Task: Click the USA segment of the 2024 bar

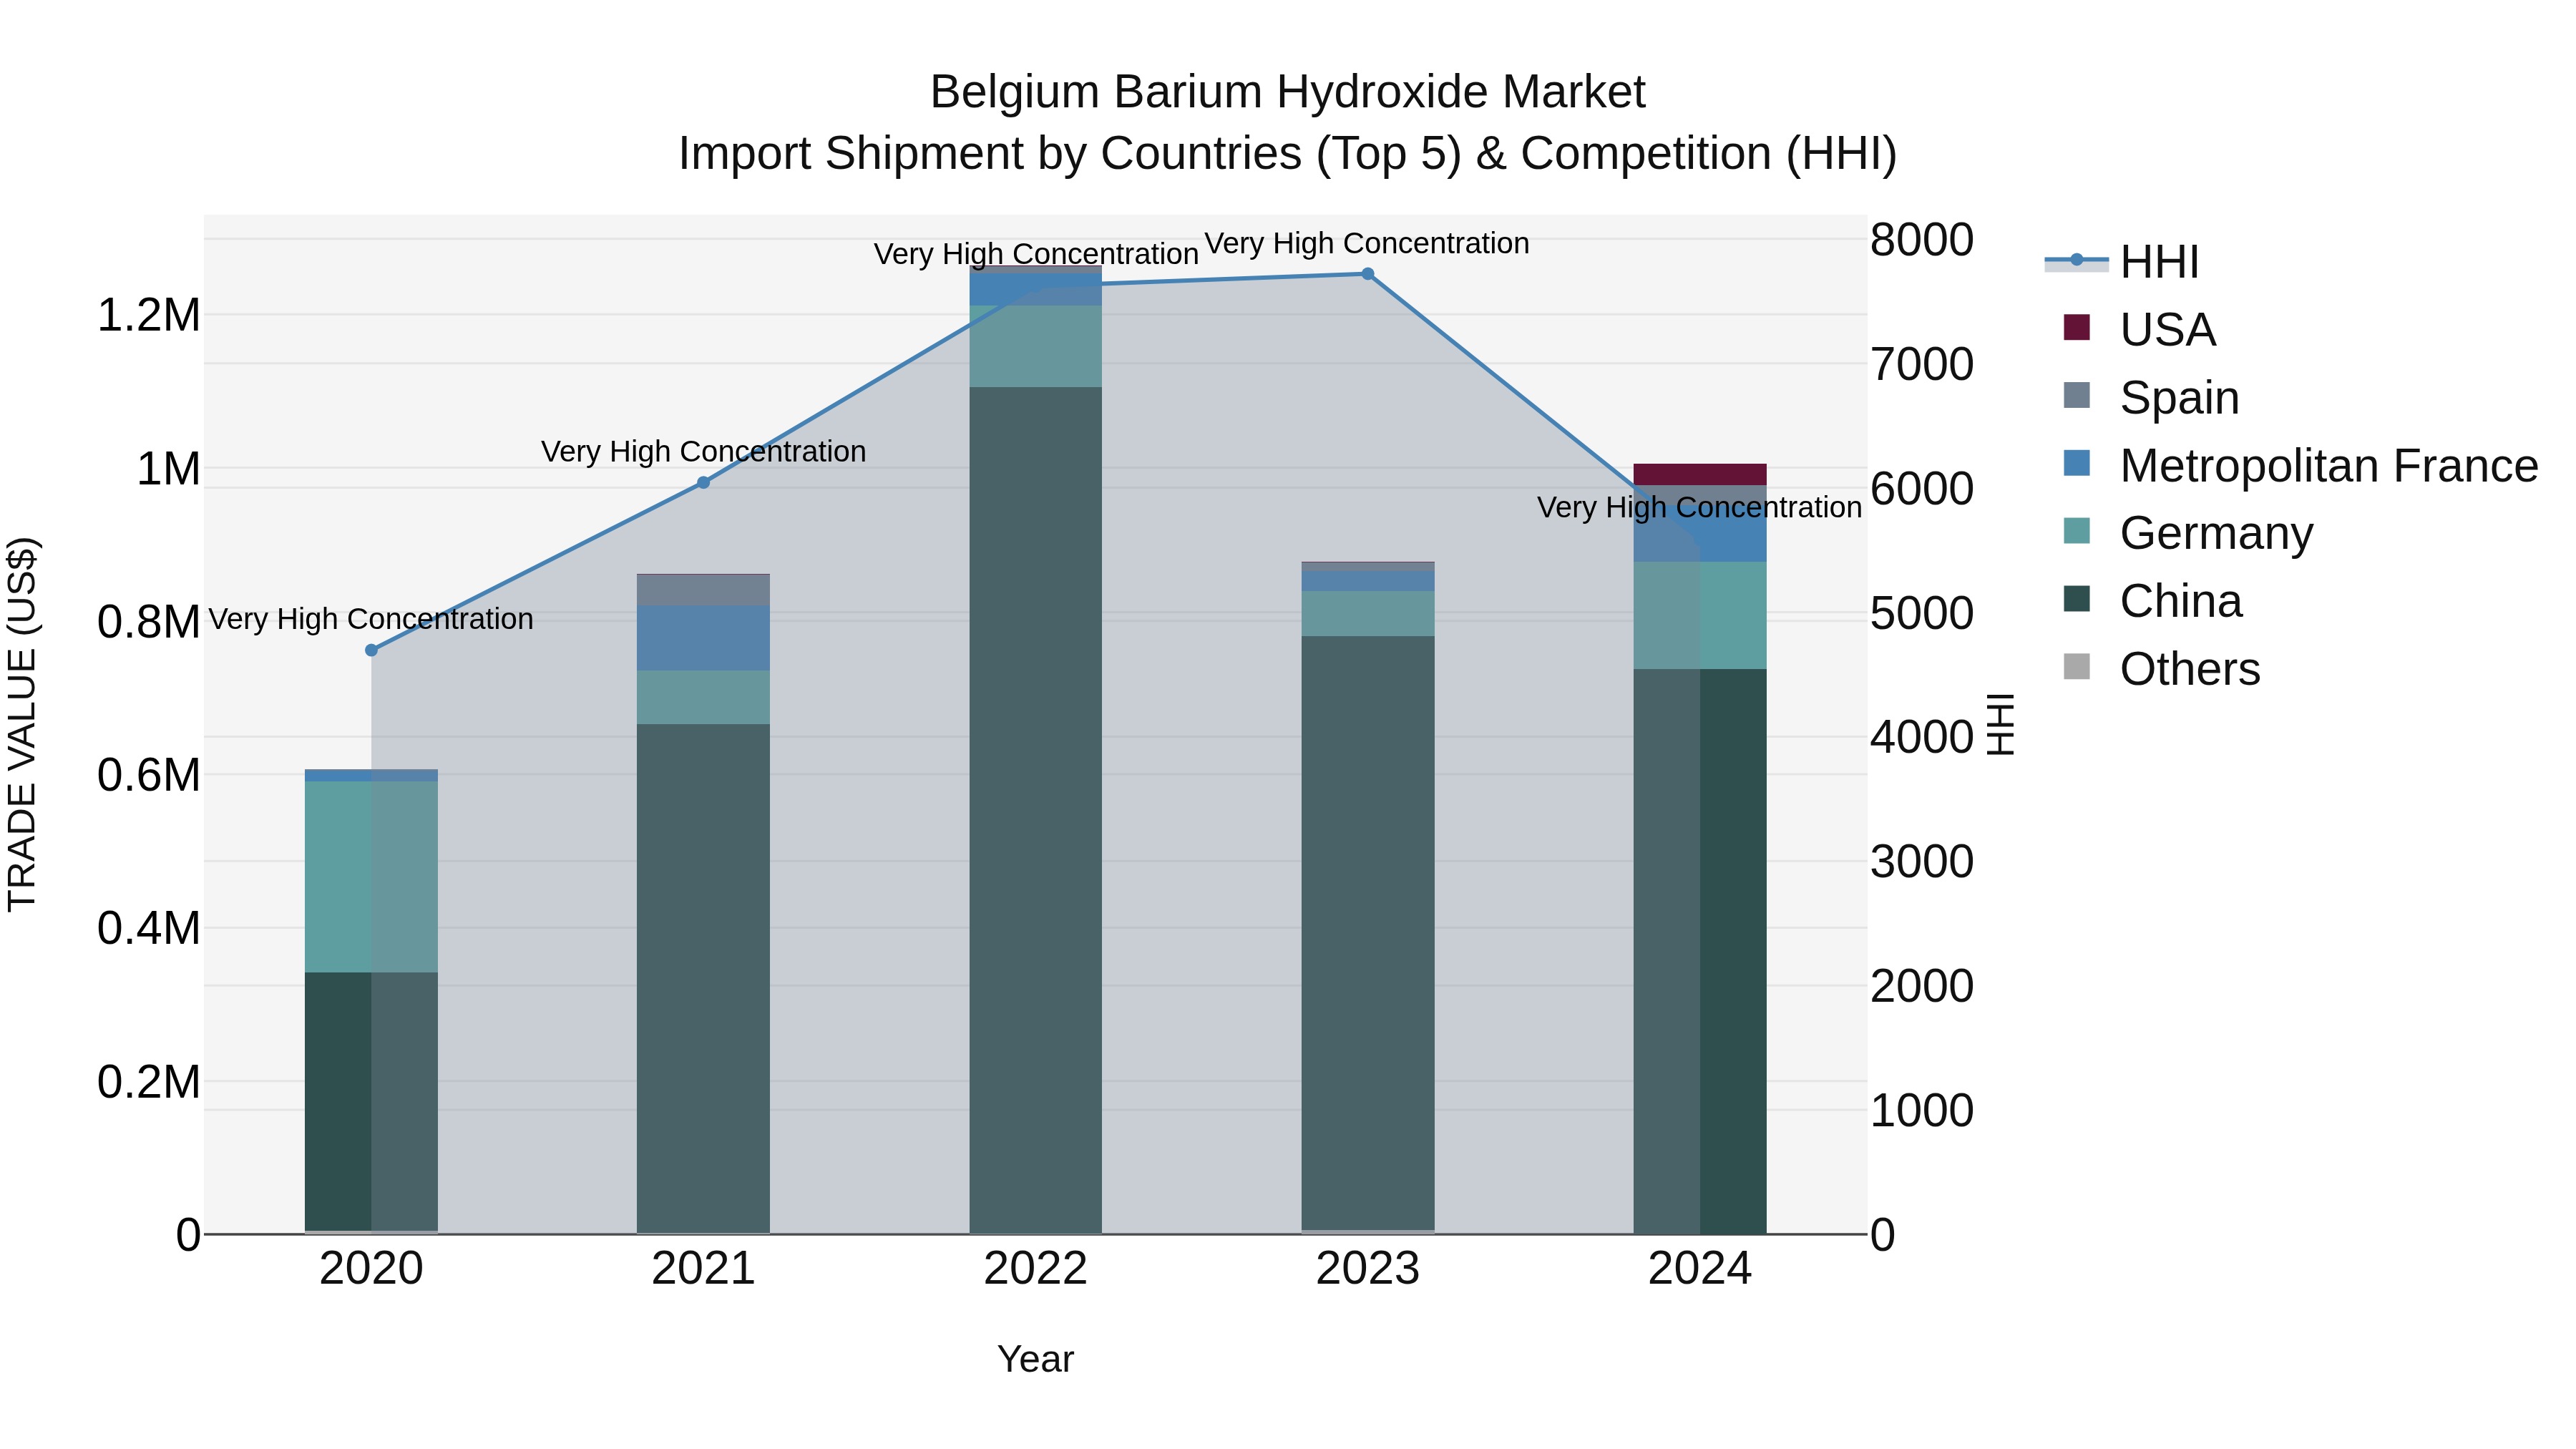Action: 1700,474
